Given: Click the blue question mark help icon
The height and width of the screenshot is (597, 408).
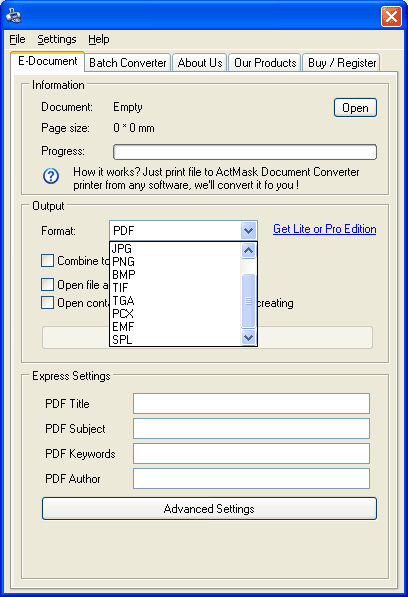Looking at the screenshot, I should [x=51, y=176].
